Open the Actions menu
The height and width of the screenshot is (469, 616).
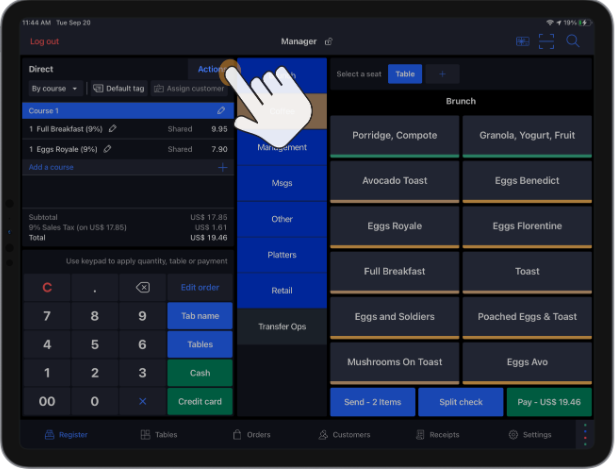coord(210,69)
